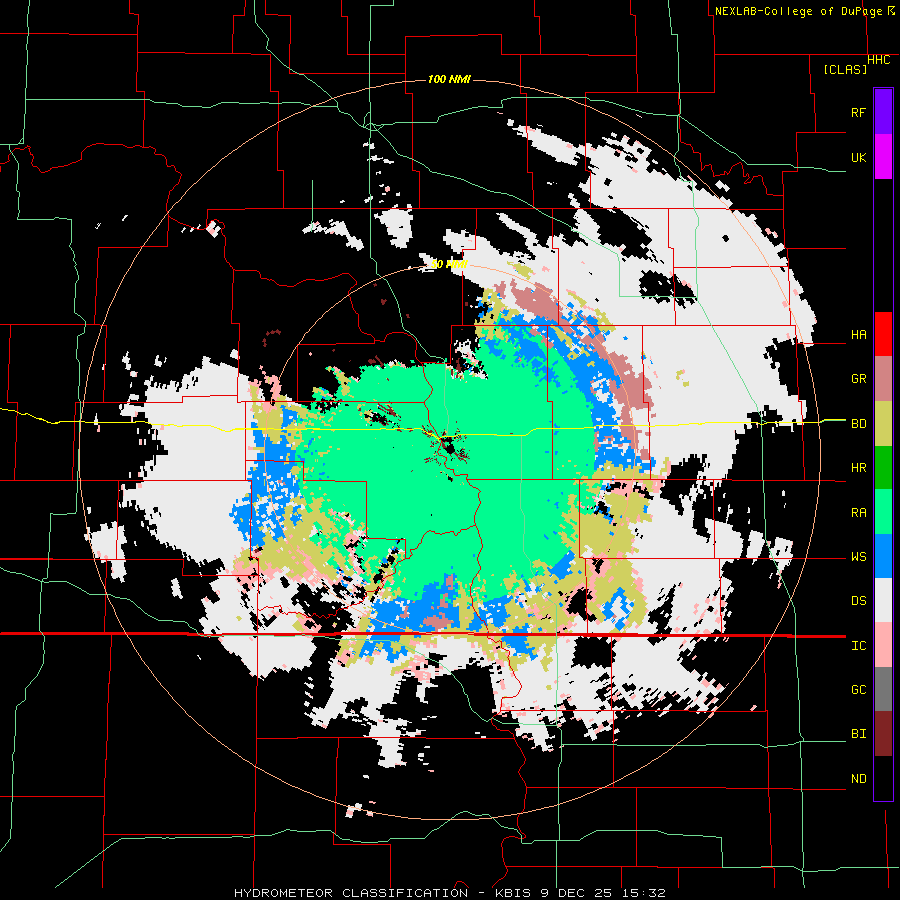This screenshot has height=900, width=900.
Task: Click the WS legend label
Action: [858, 557]
